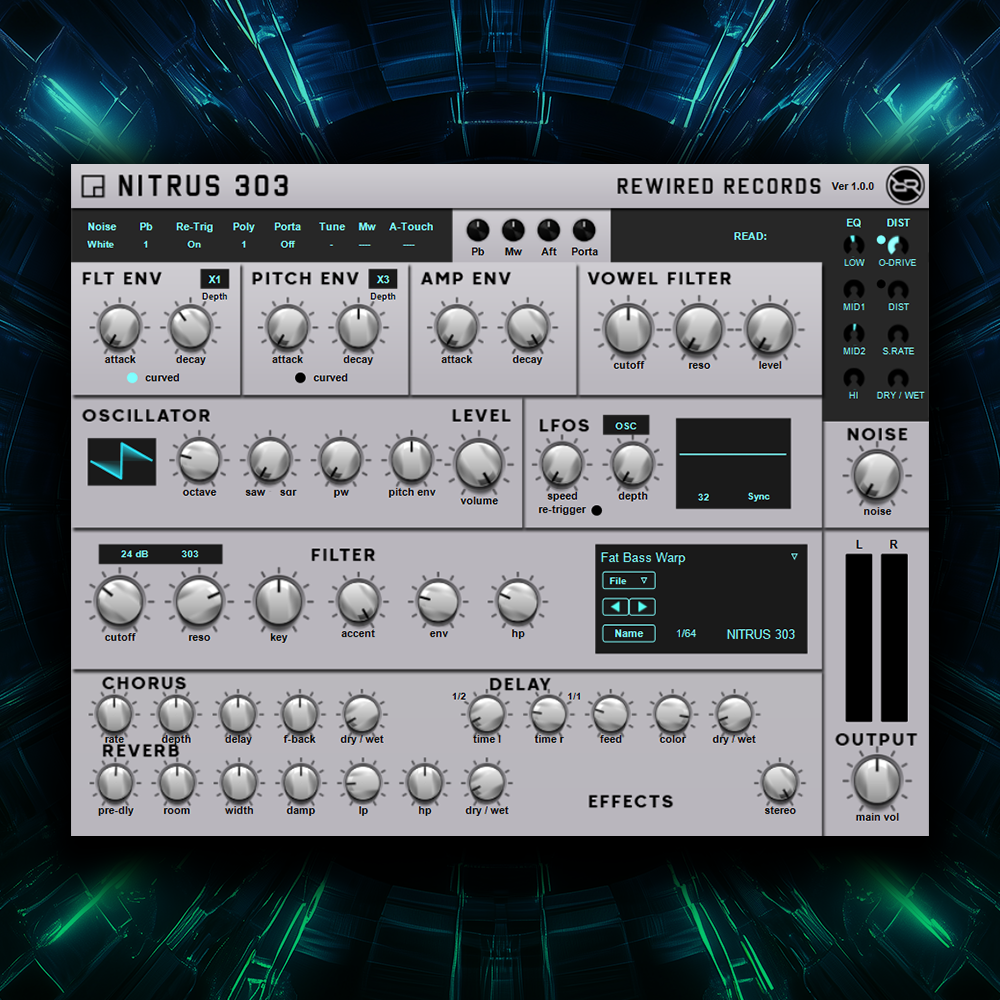Image resolution: width=1000 pixels, height=1000 pixels.
Task: Click the Re-Trig On setting
Action: 194,244
